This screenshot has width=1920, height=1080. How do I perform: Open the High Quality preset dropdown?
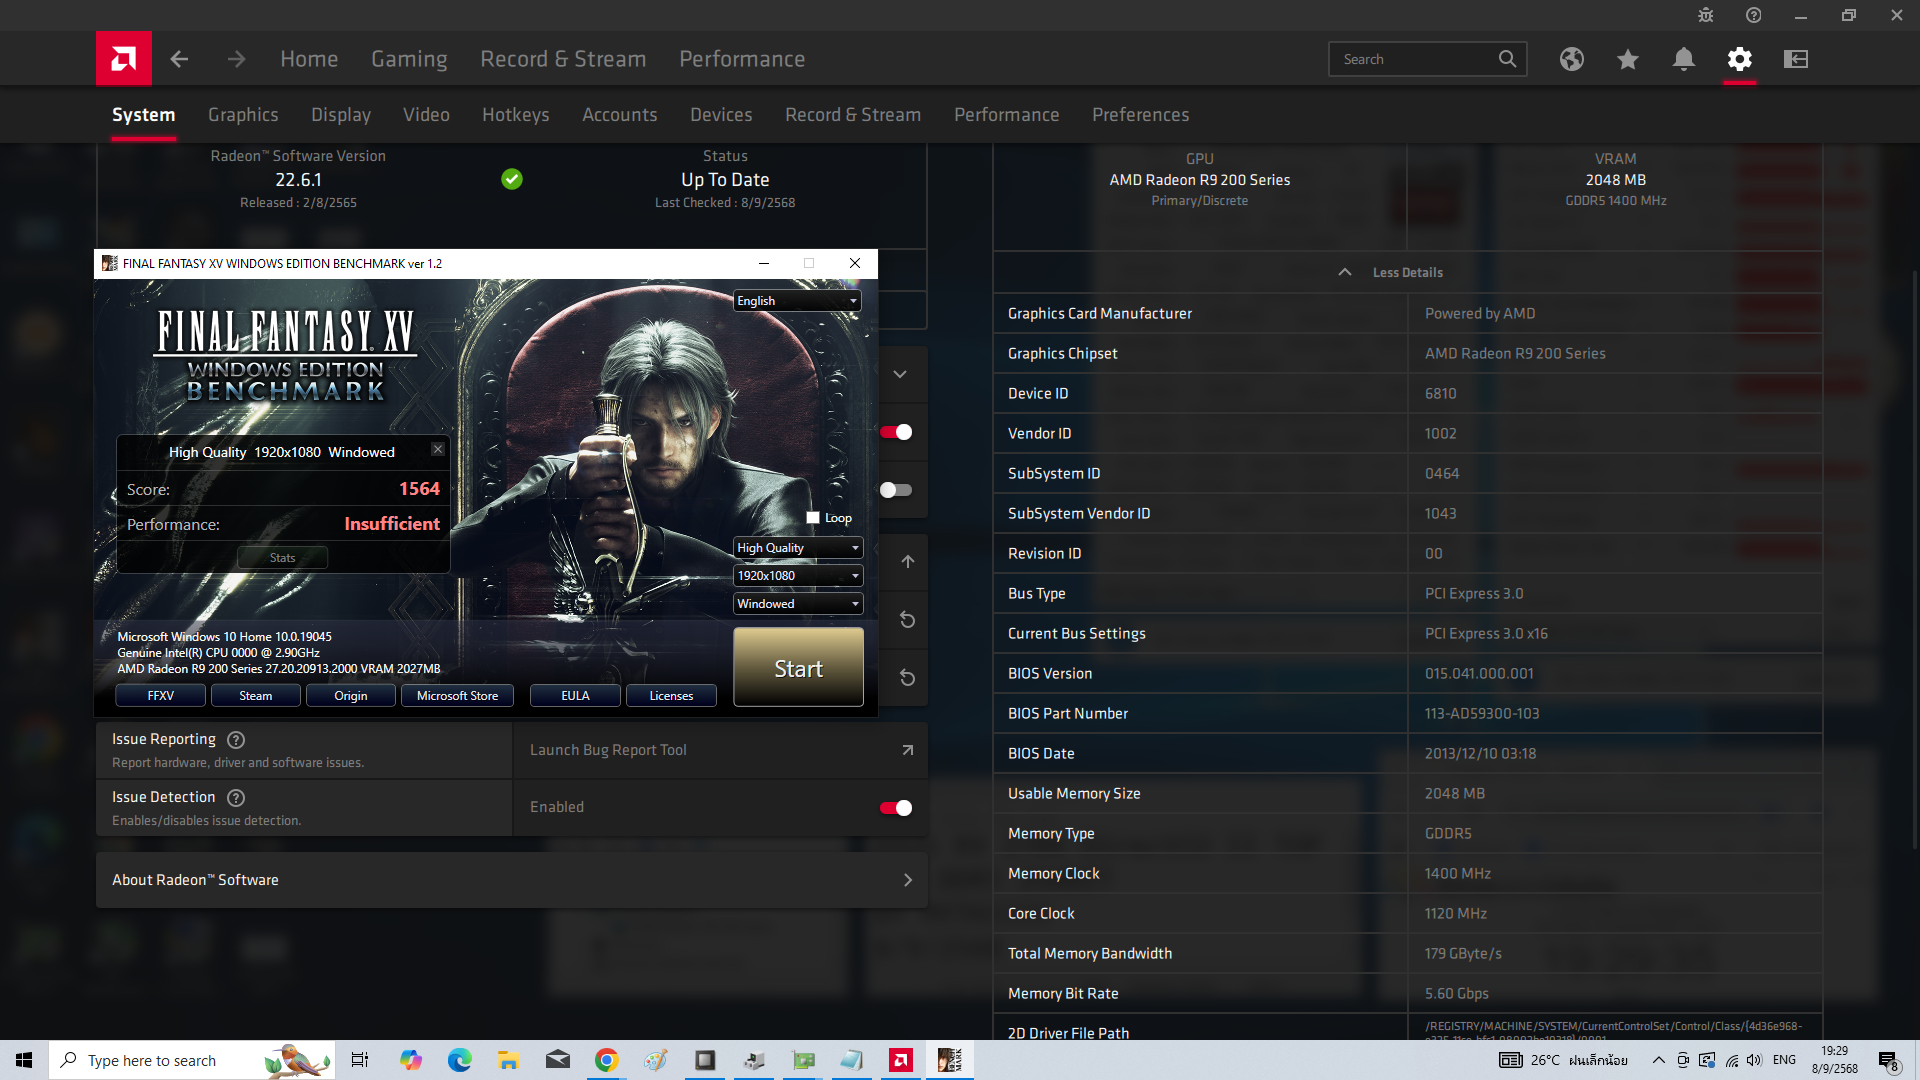click(x=797, y=548)
